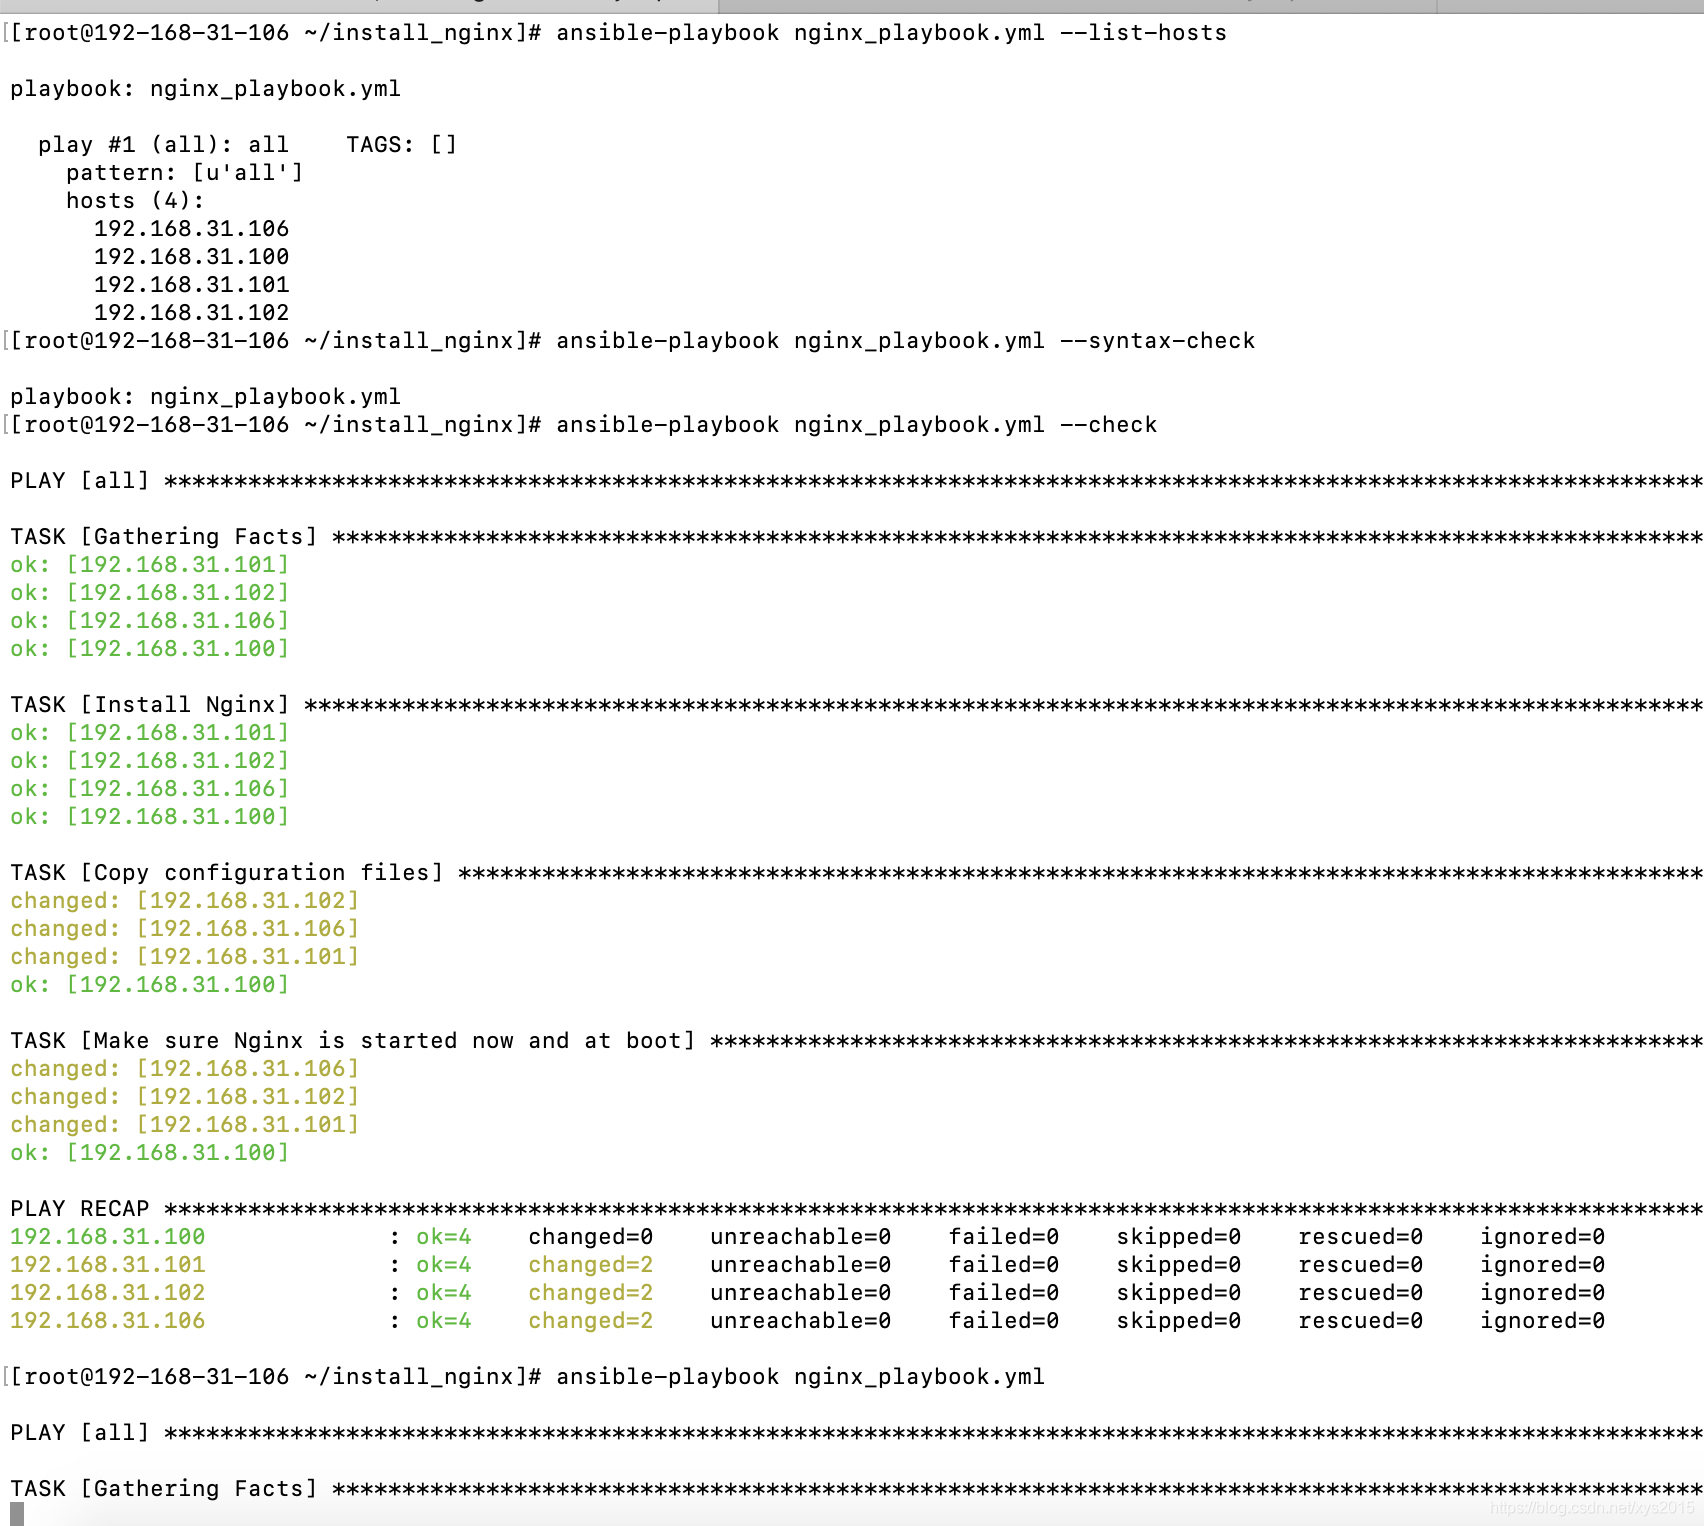Click host 192.168.31.101 in the hosts list

(x=191, y=285)
